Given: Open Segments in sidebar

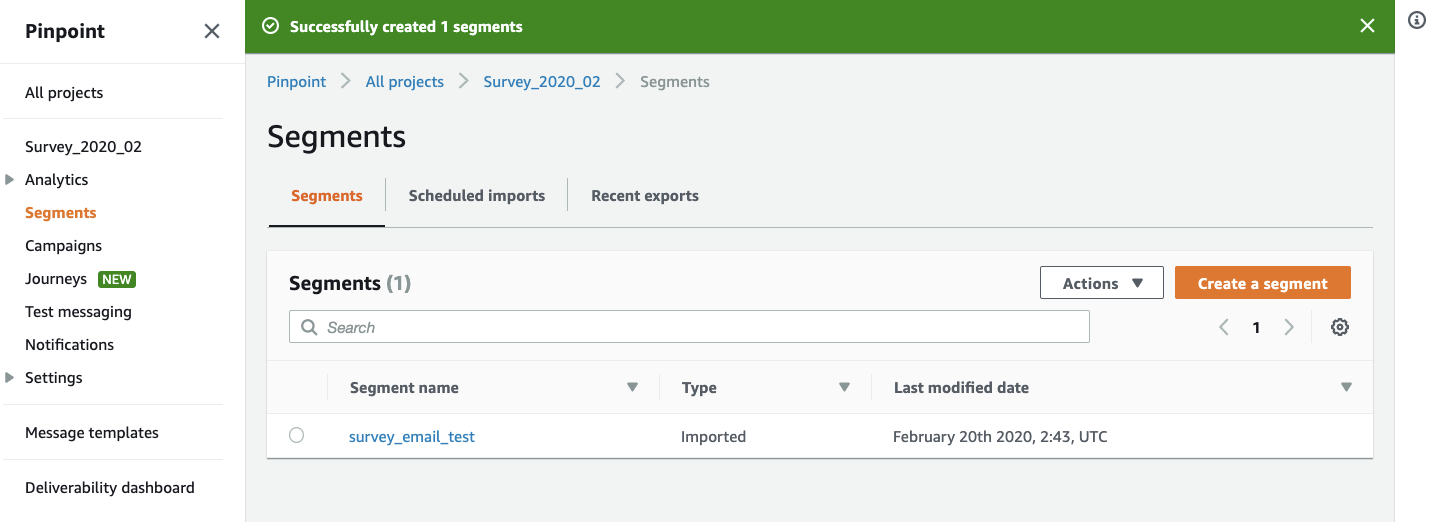Looking at the screenshot, I should pyautogui.click(x=61, y=212).
